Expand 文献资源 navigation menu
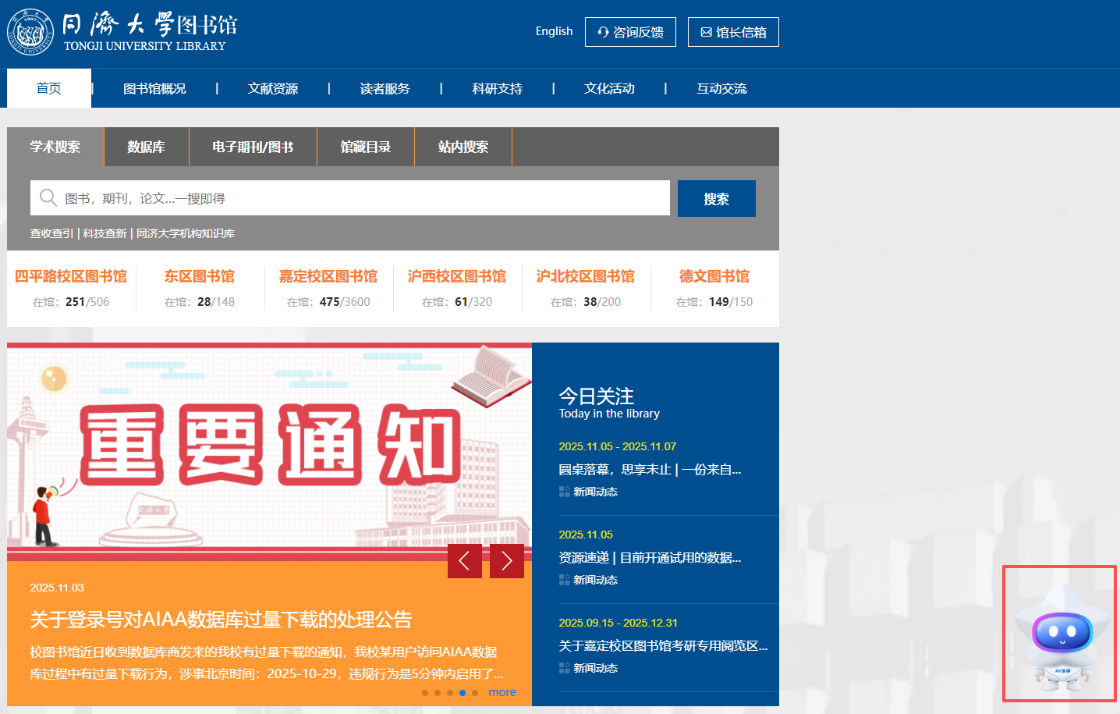Image resolution: width=1120 pixels, height=714 pixels. [273, 88]
